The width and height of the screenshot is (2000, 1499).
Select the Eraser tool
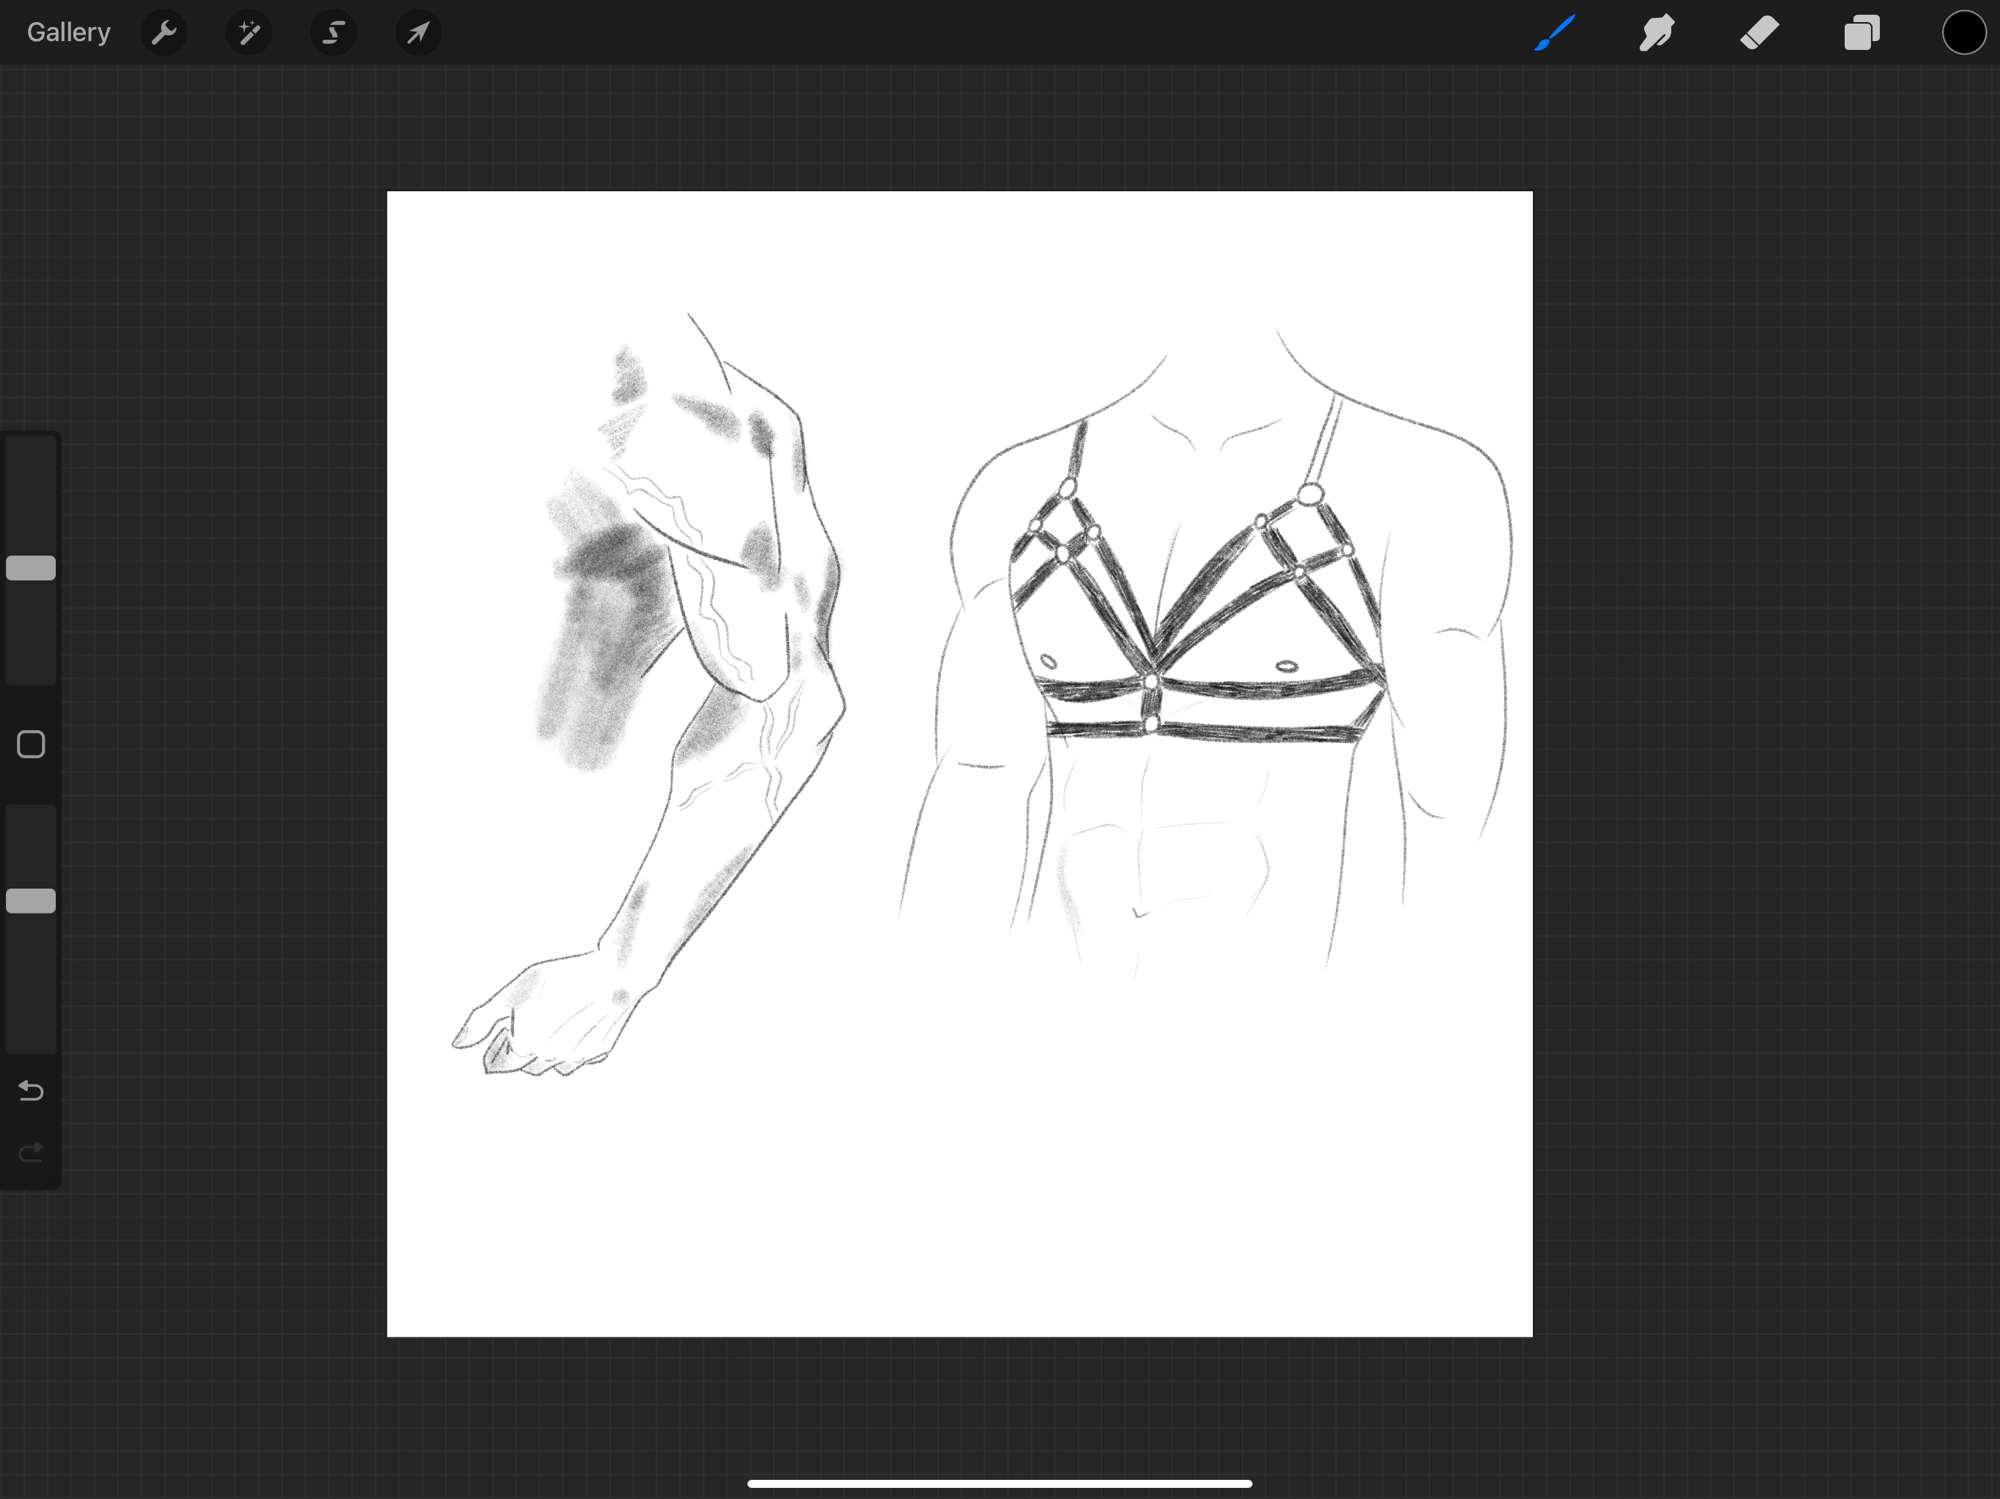tap(1759, 33)
